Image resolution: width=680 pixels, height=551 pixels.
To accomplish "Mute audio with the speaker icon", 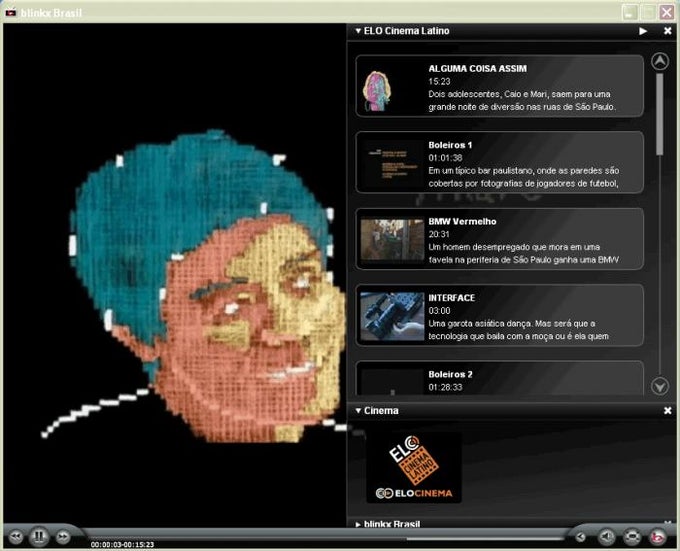I will click(607, 537).
